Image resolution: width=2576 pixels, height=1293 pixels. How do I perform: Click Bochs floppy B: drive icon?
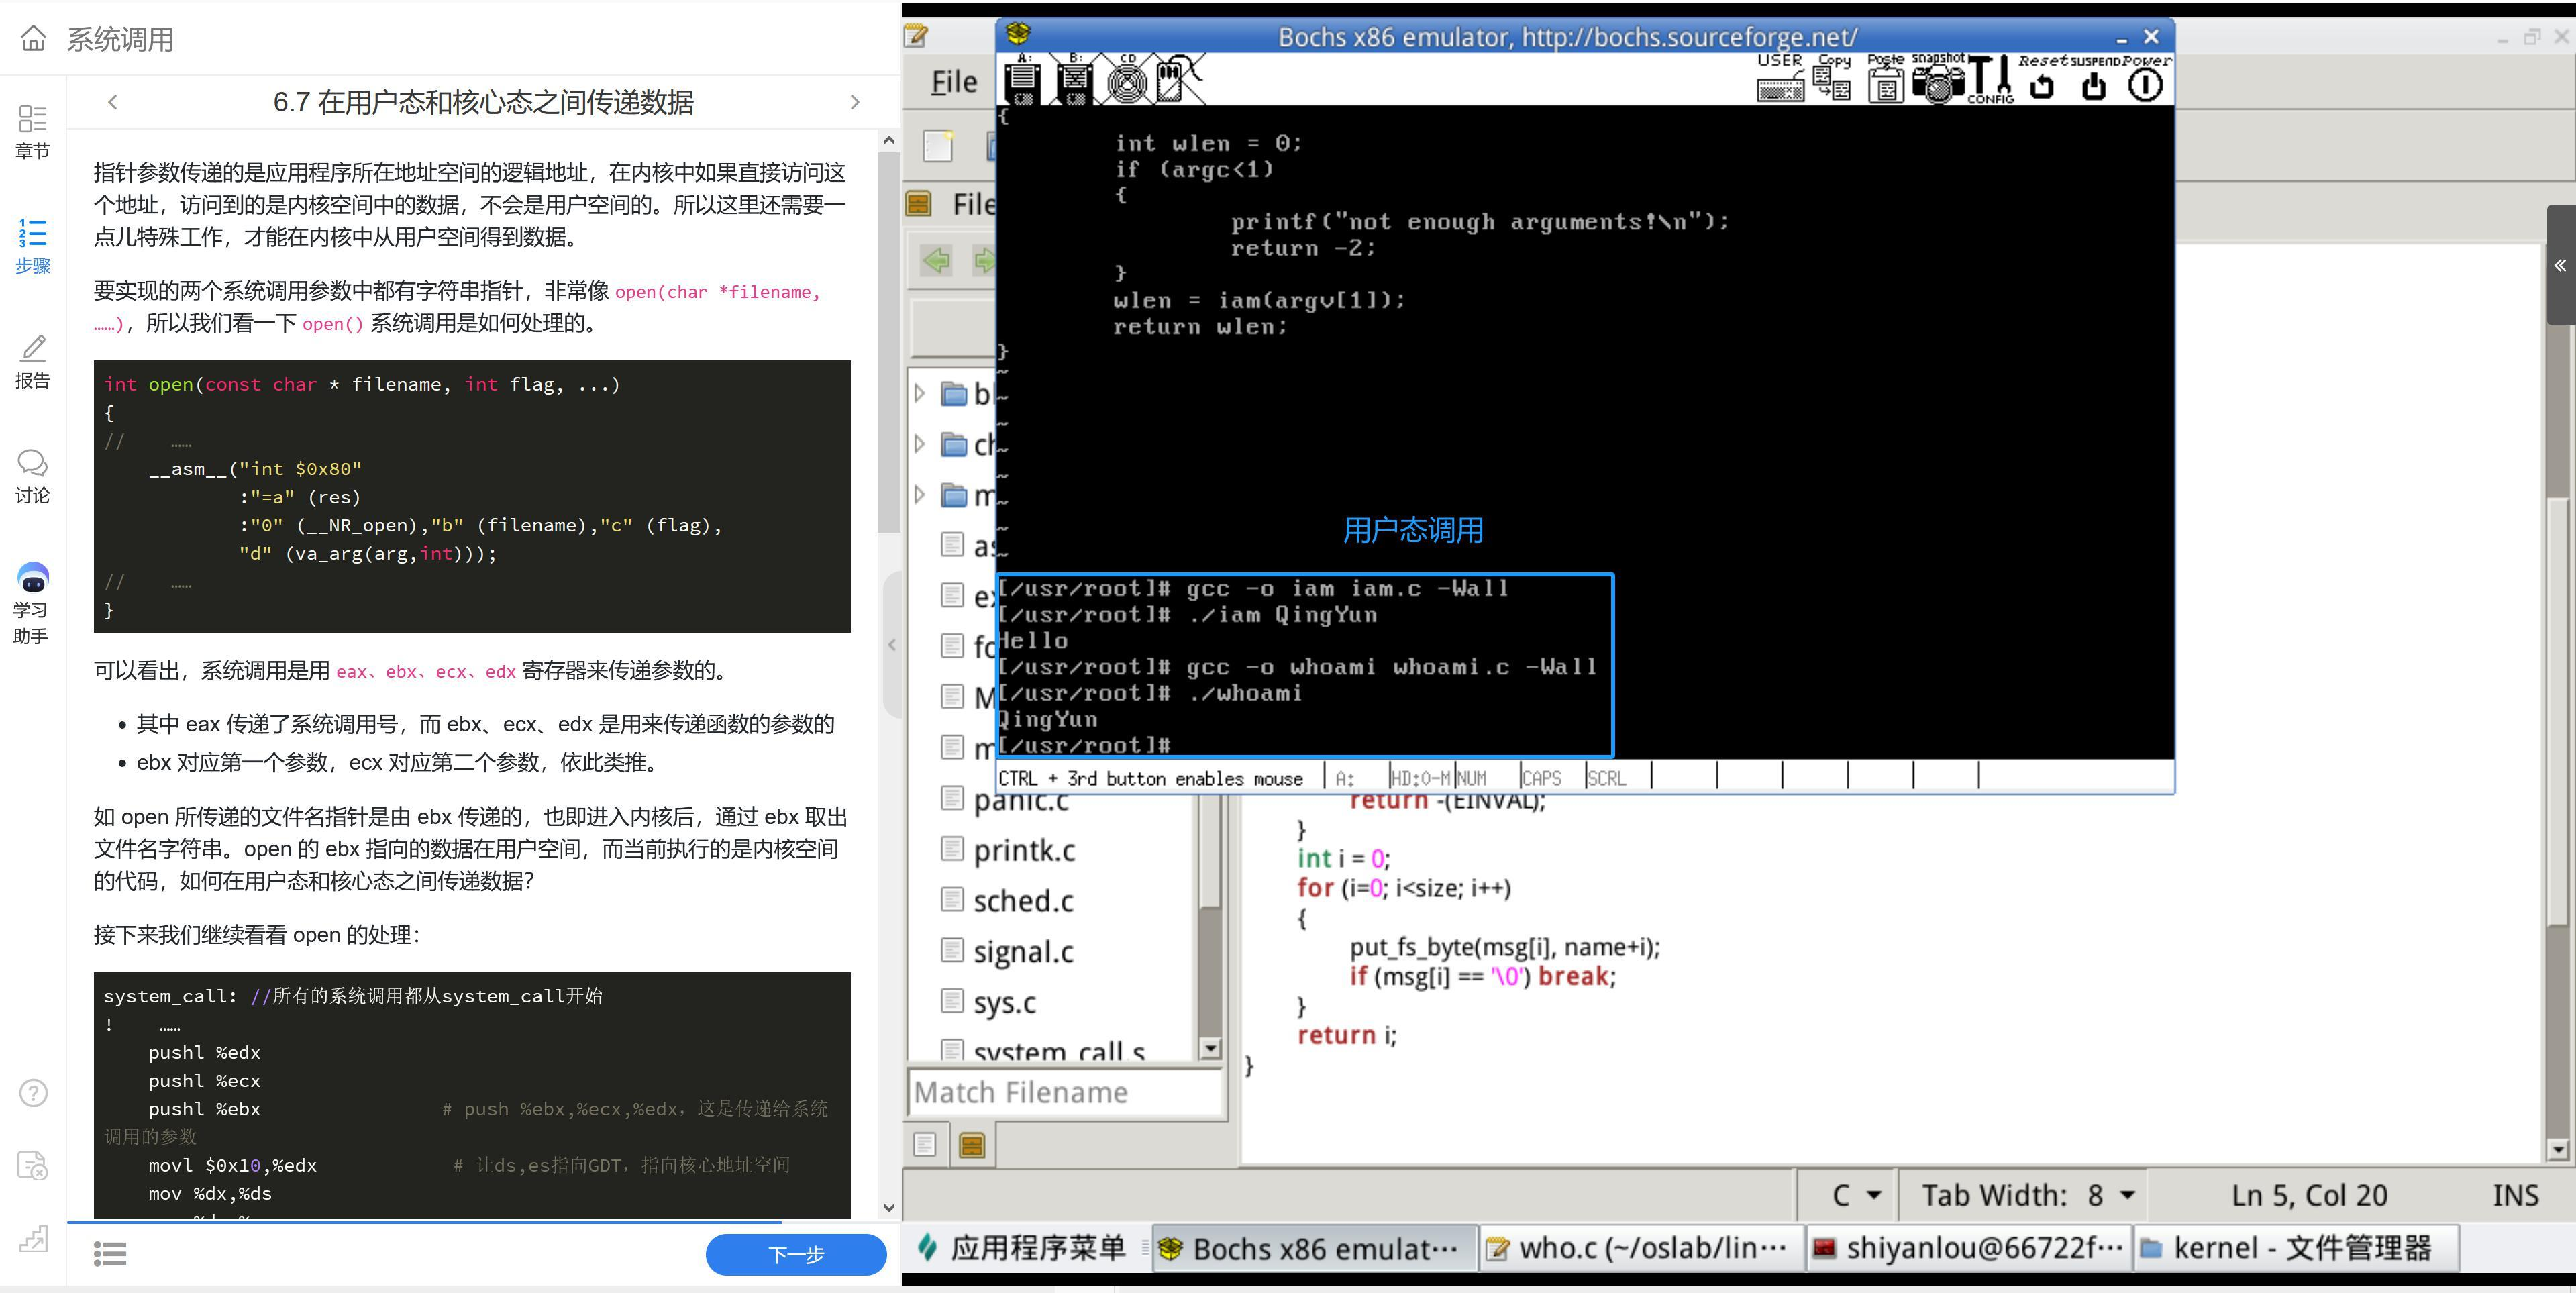tap(1074, 80)
